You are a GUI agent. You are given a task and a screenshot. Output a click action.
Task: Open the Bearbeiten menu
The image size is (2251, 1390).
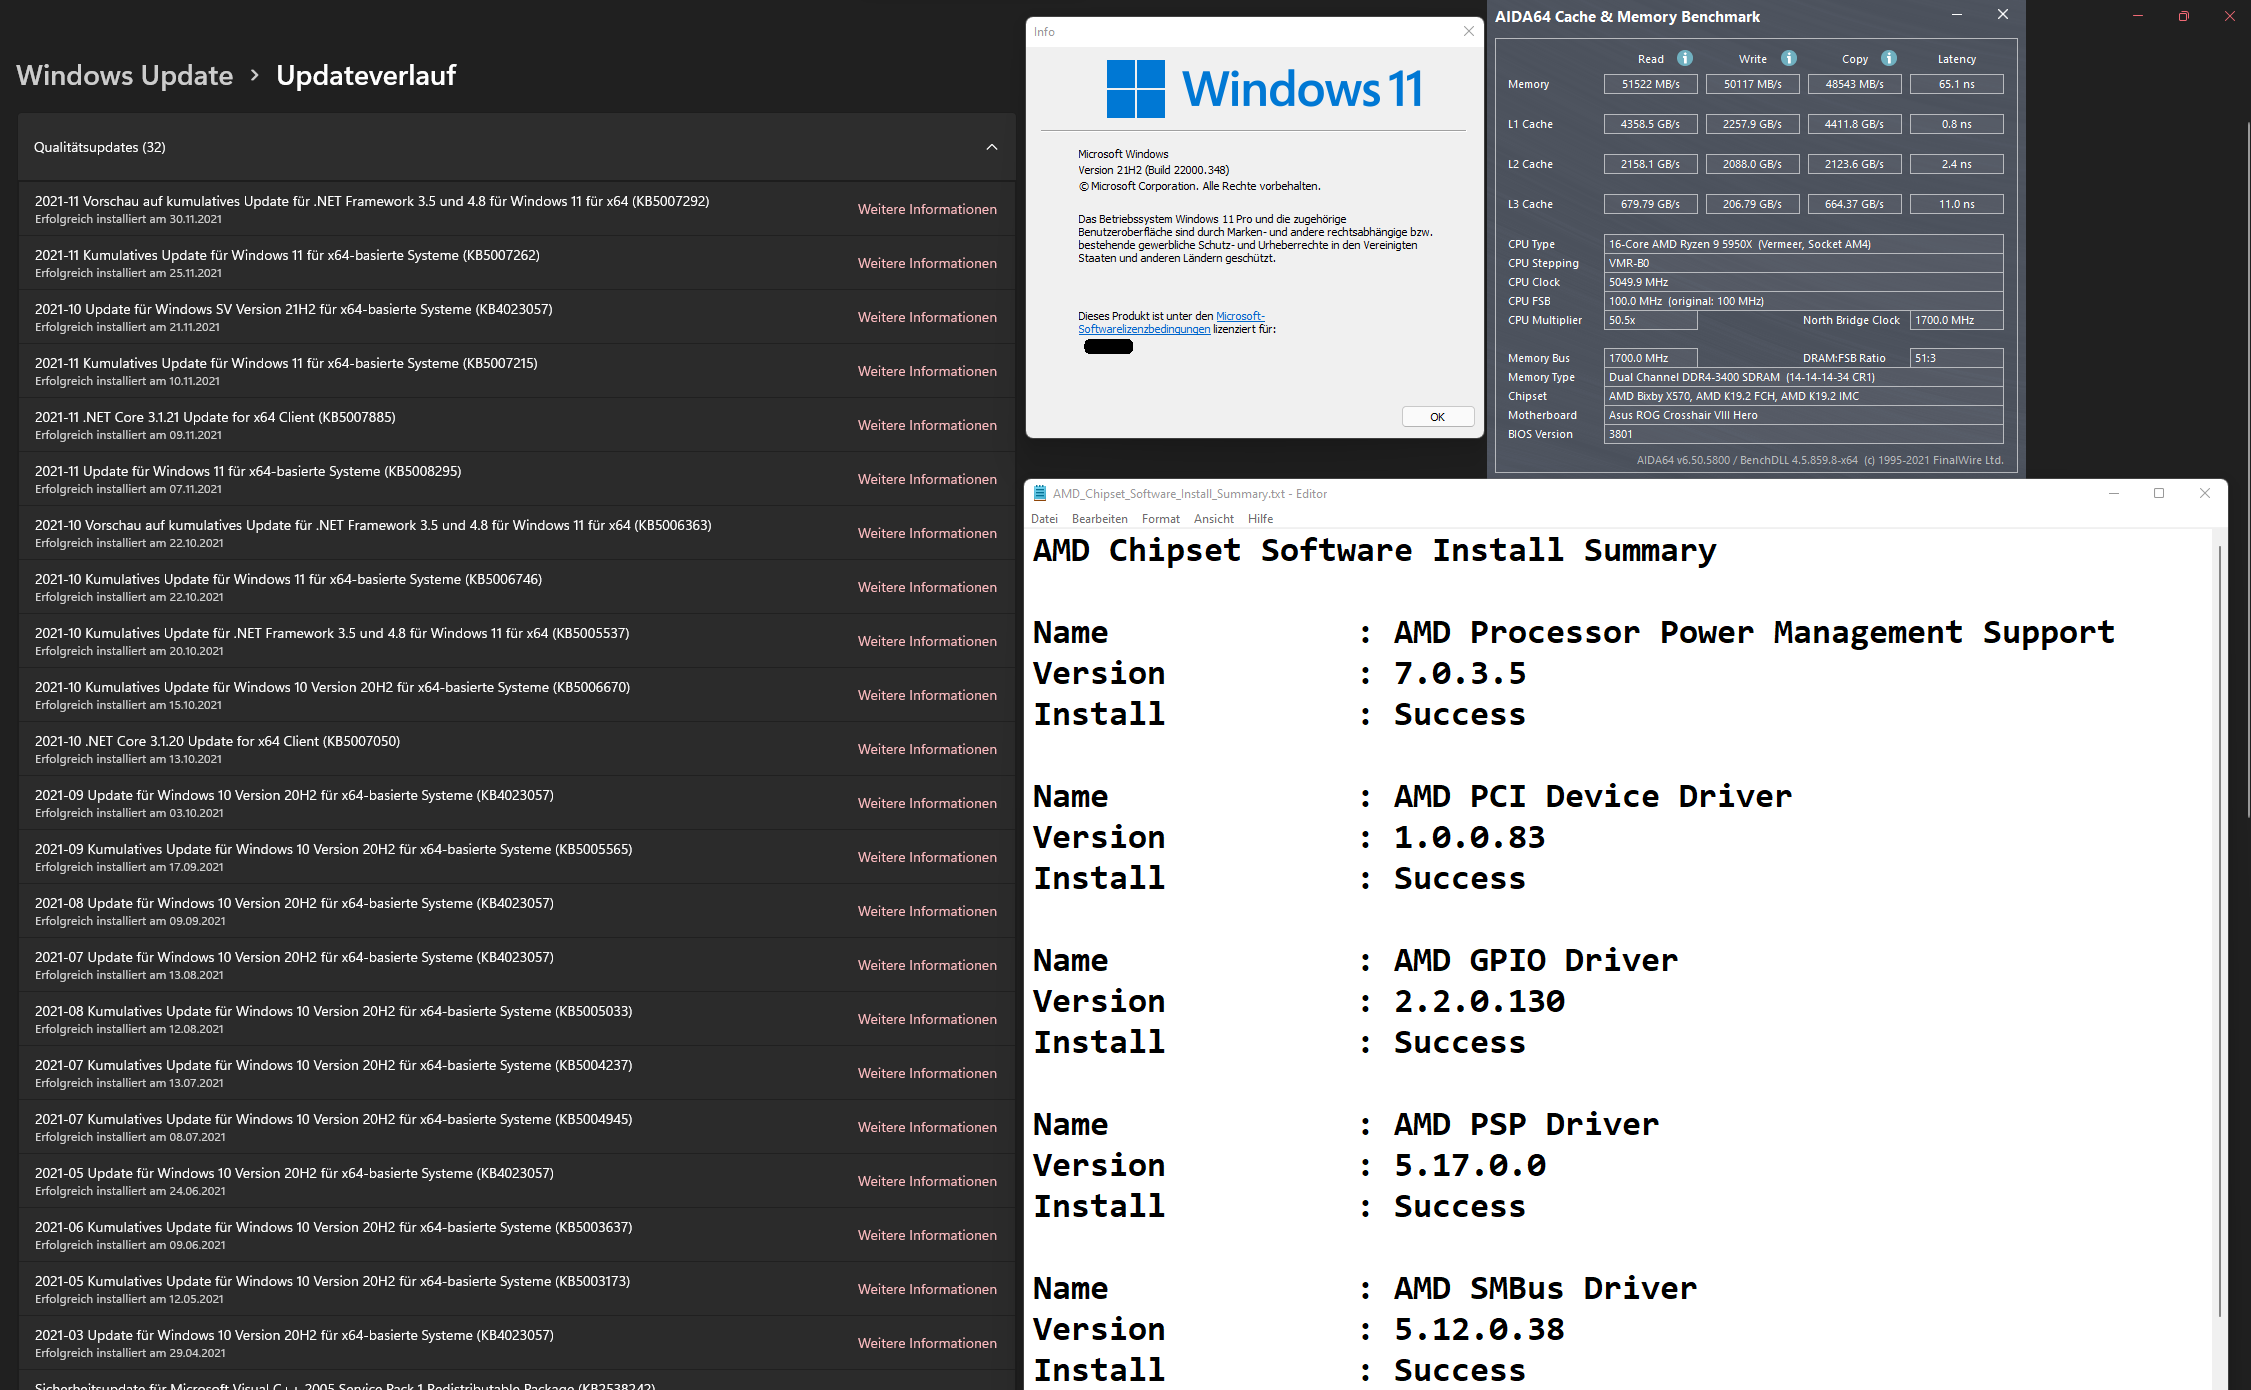1099,519
